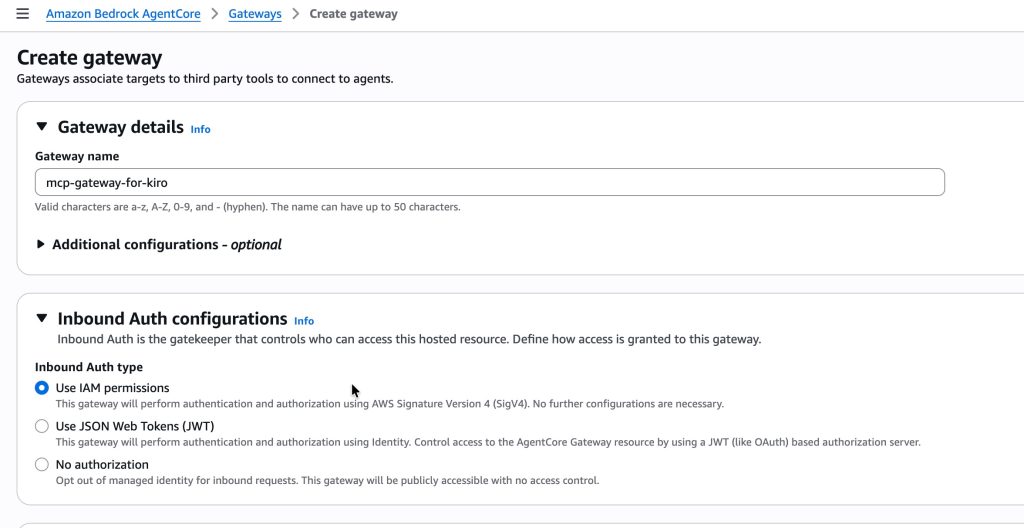1024x528 pixels.
Task: Open the side navigation hamburger menu
Action: coord(22,14)
